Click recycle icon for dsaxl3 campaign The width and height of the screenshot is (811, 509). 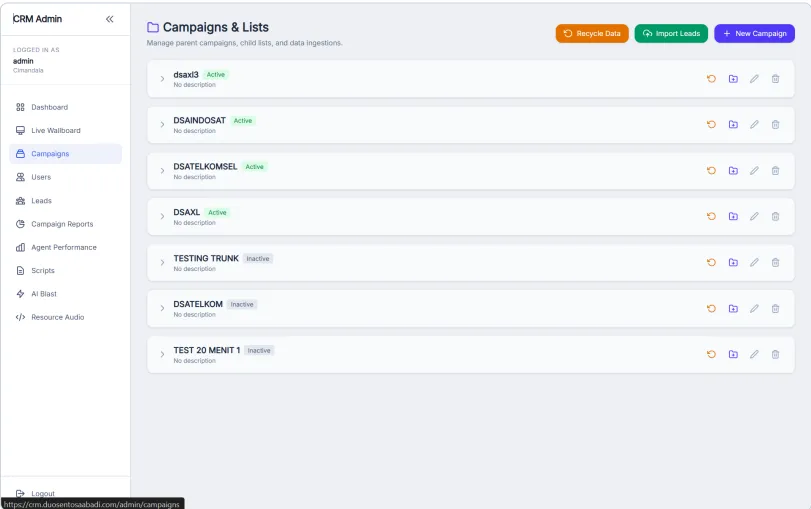pyautogui.click(x=711, y=79)
